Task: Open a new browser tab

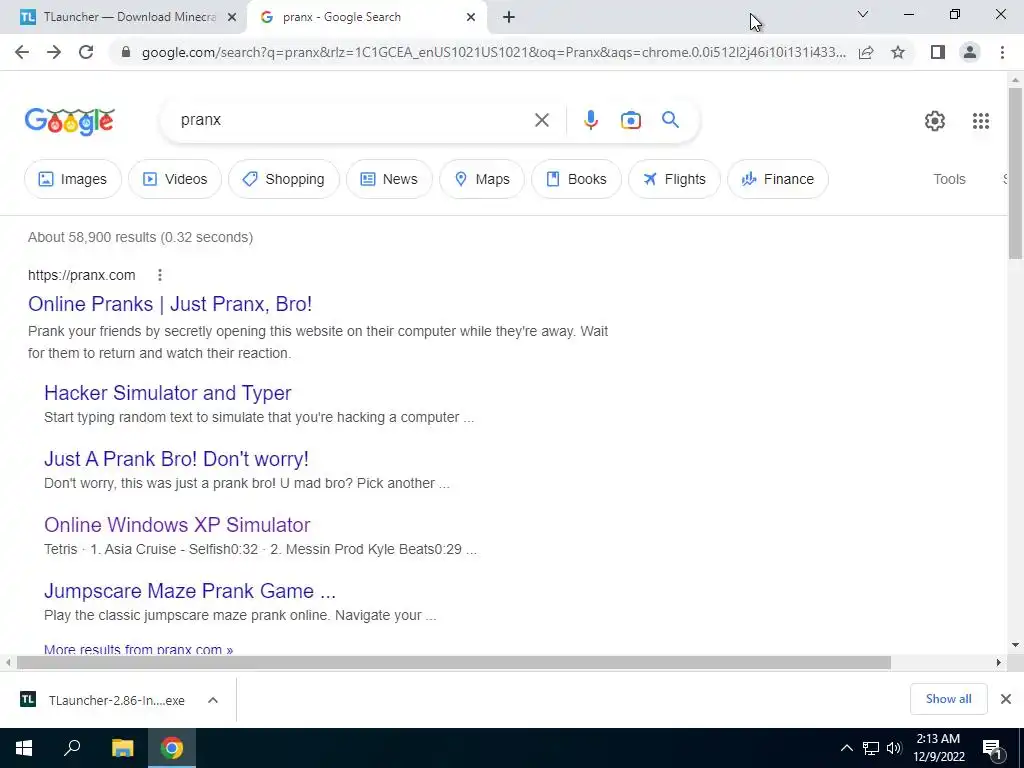Action: coord(509,18)
